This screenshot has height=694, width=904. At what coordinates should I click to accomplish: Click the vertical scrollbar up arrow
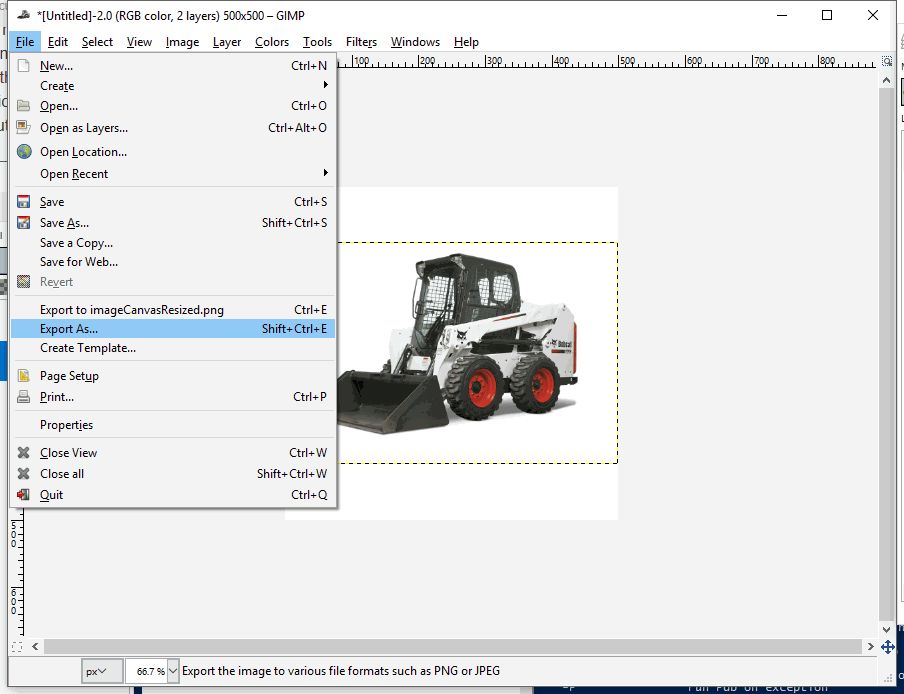click(x=887, y=81)
